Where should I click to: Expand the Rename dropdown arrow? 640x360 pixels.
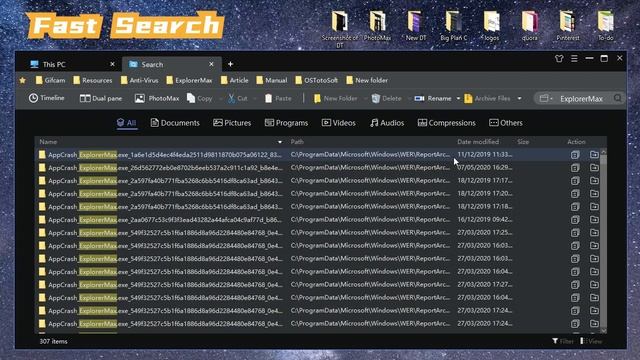[x=458, y=98]
